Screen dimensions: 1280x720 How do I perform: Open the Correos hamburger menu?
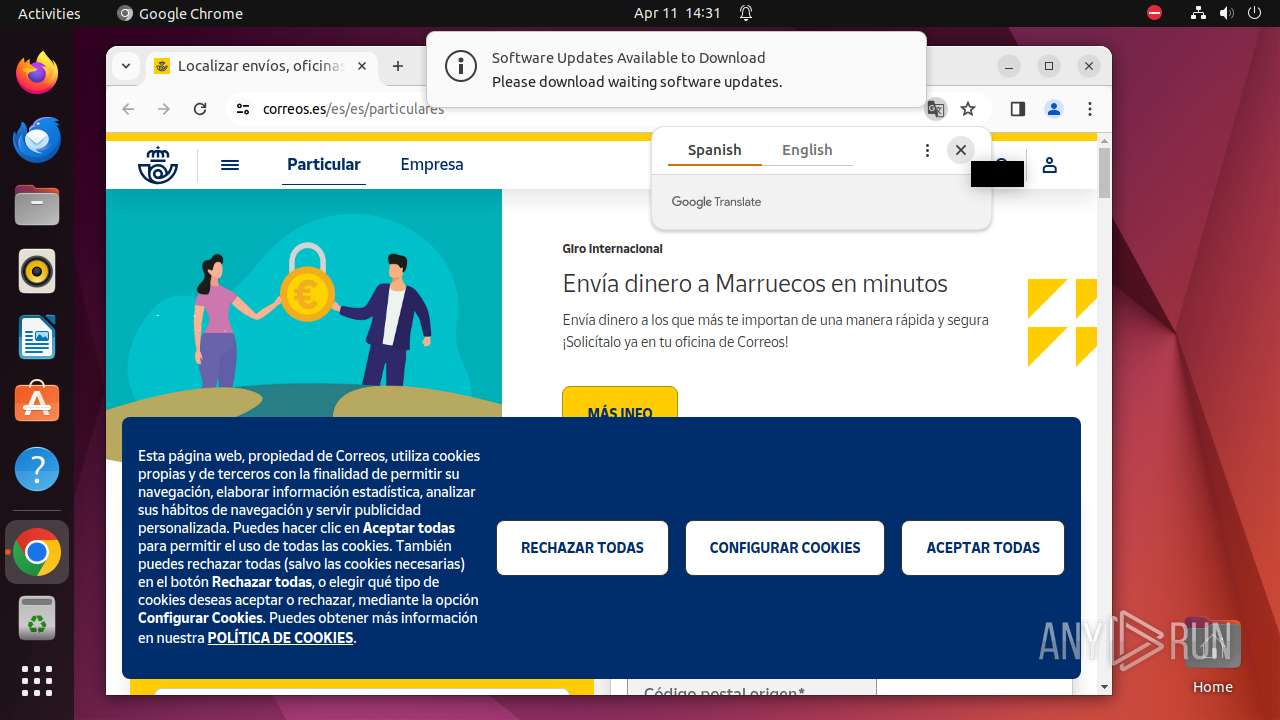[230, 165]
